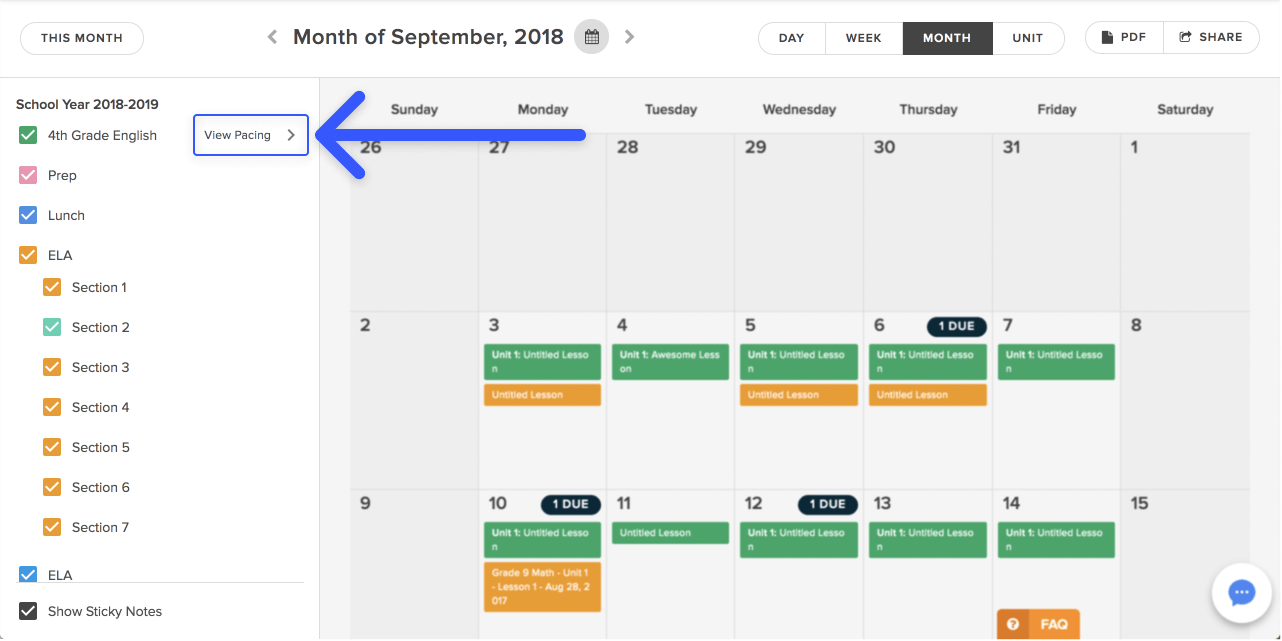Advance to next month arrow

coord(629,37)
